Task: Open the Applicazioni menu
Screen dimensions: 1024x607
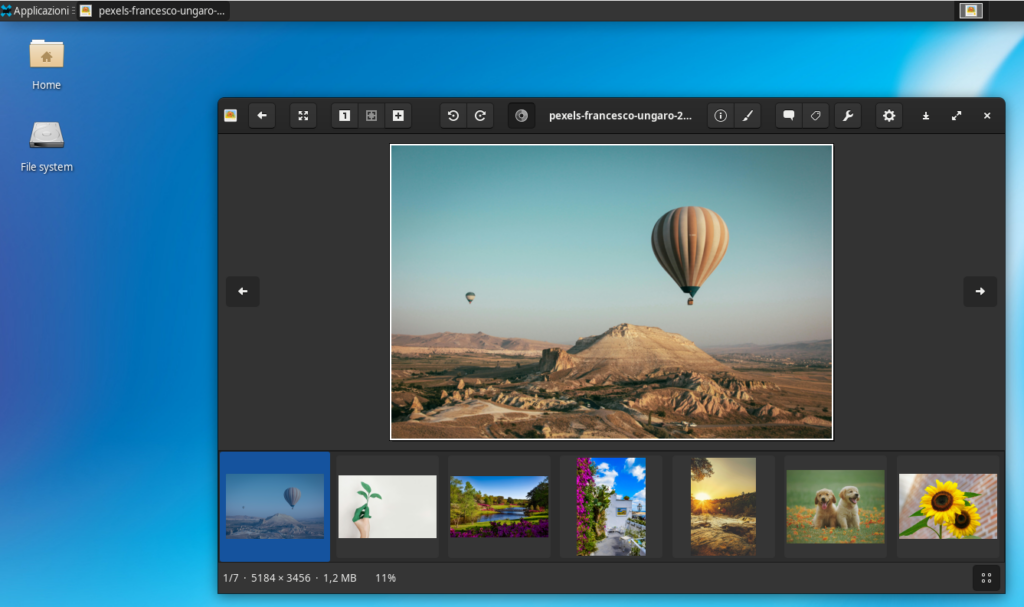Action: [34, 10]
